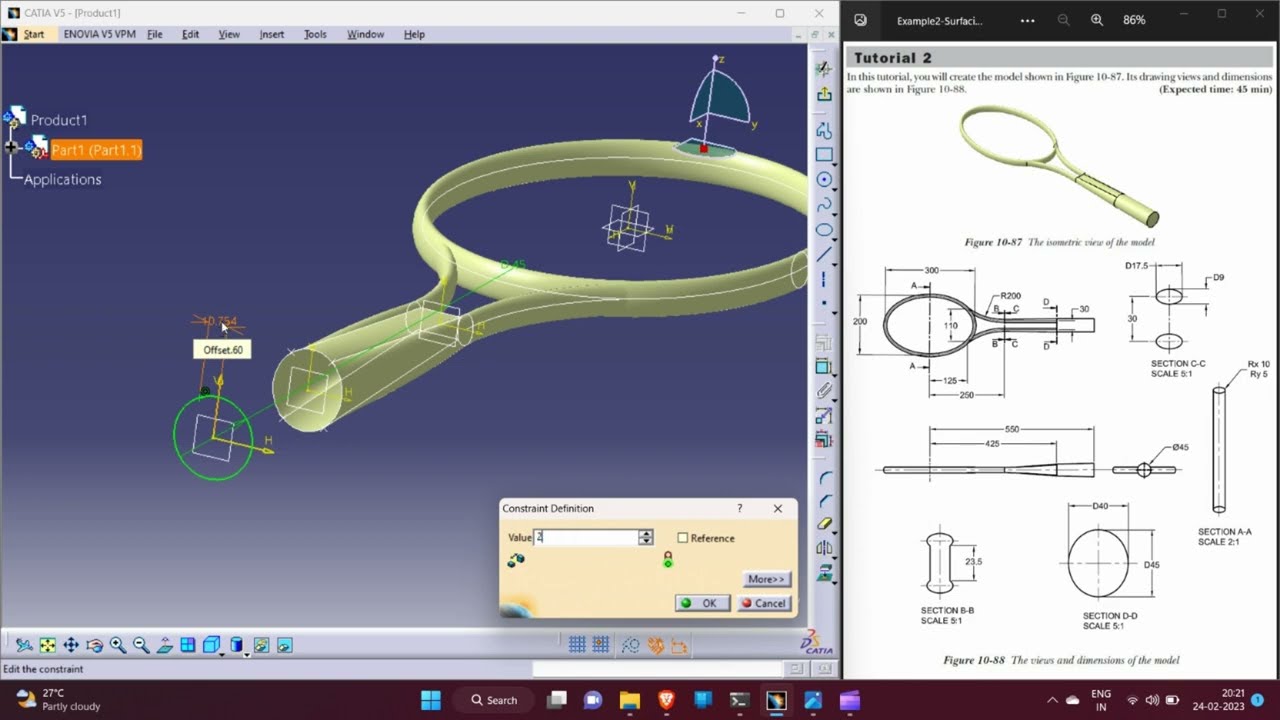Click the Swap Visible Space icon
This screenshot has width=1280, height=720.
[x=284, y=646]
